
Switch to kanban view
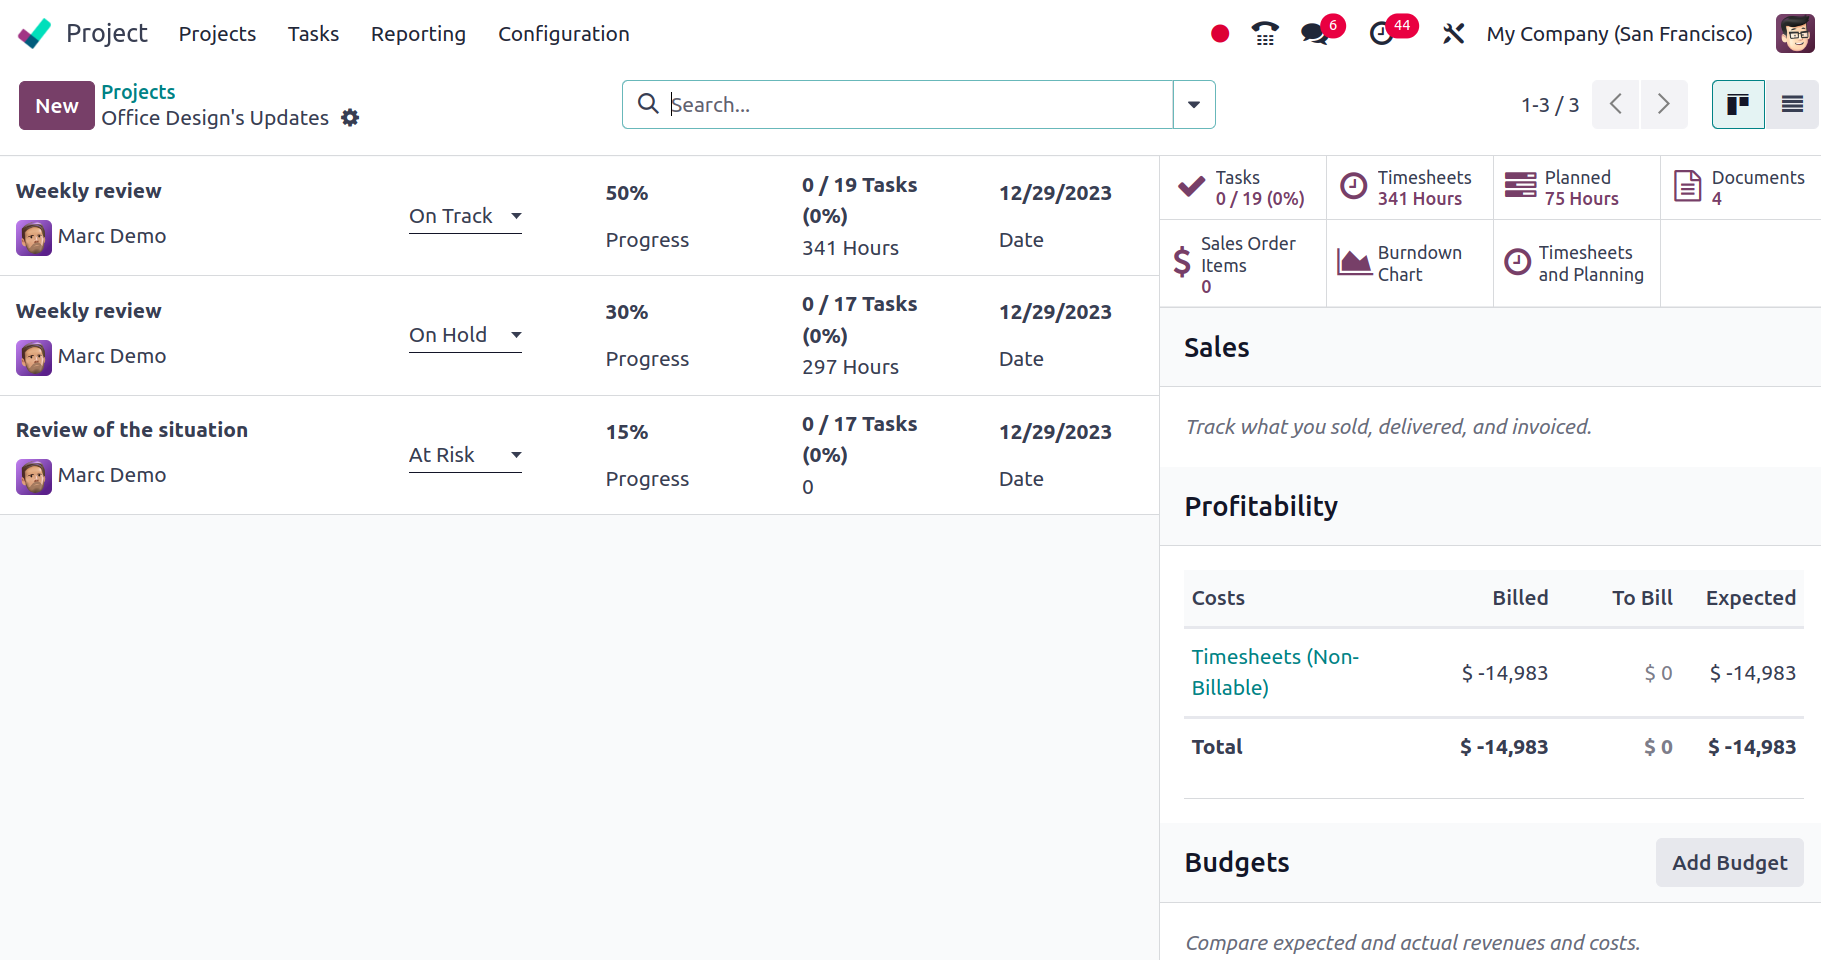pos(1738,105)
